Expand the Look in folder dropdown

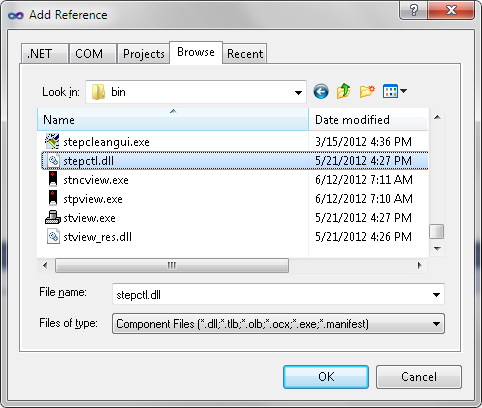[298, 92]
